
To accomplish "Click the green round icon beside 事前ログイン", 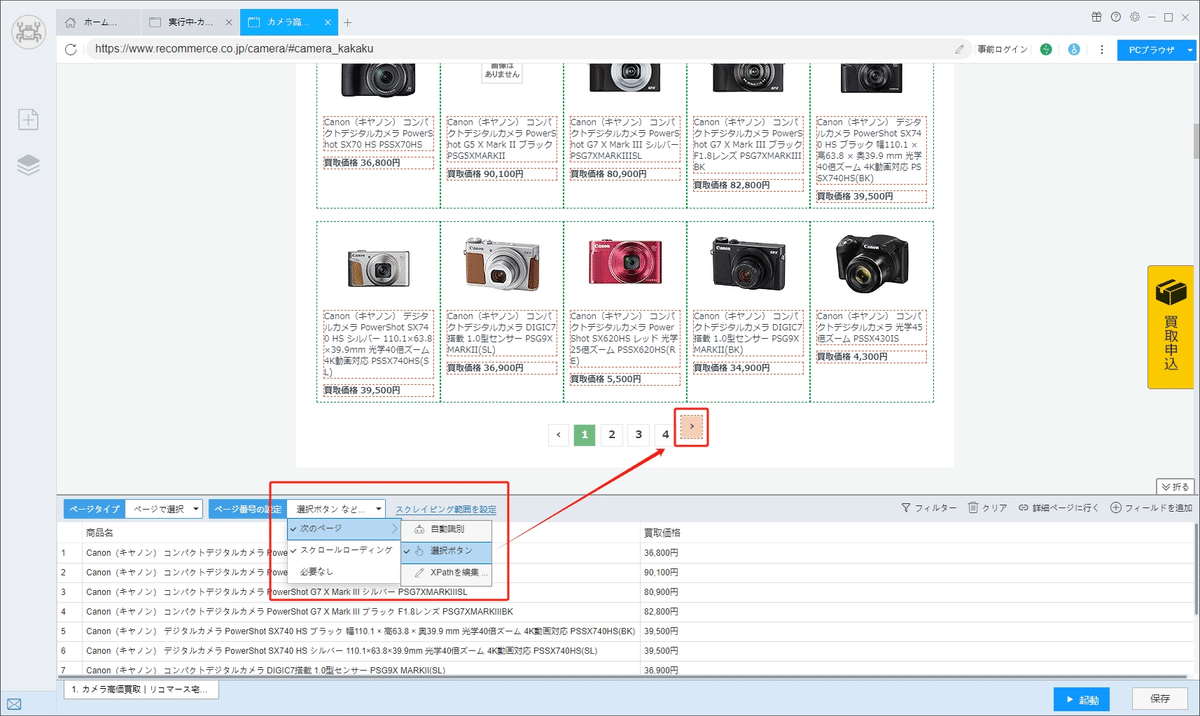I will coord(1046,49).
